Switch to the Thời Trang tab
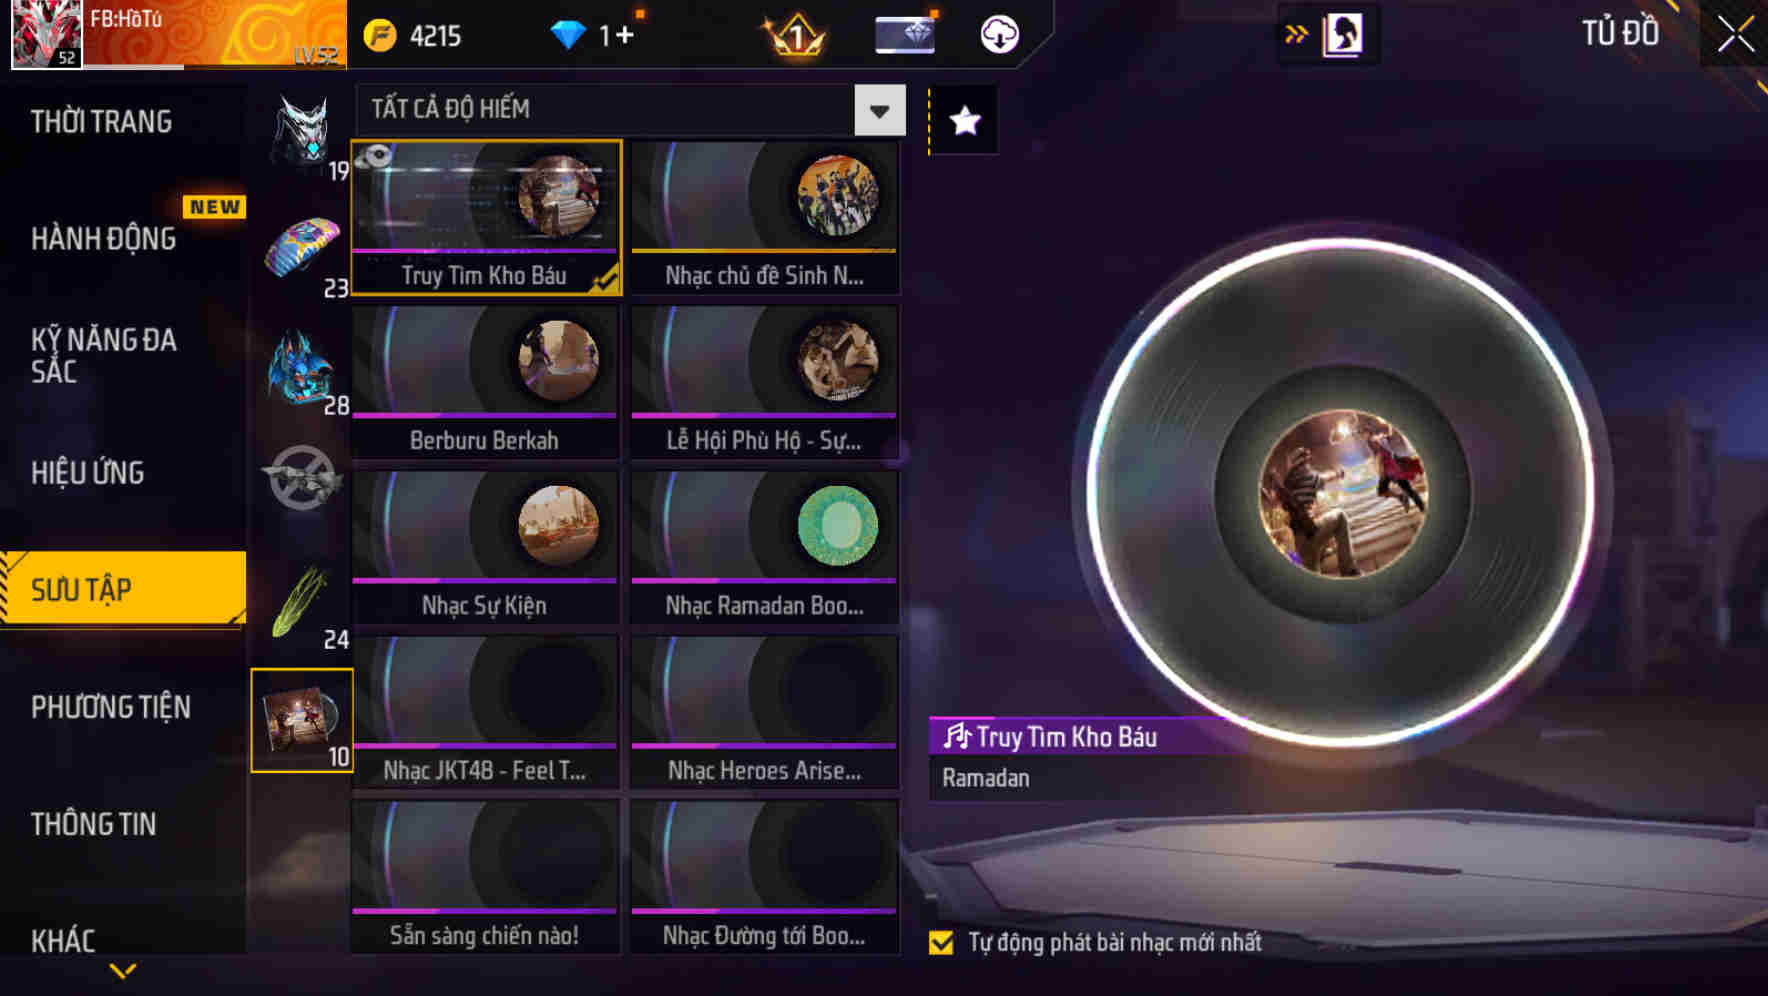The image size is (1768, 996). click(101, 122)
